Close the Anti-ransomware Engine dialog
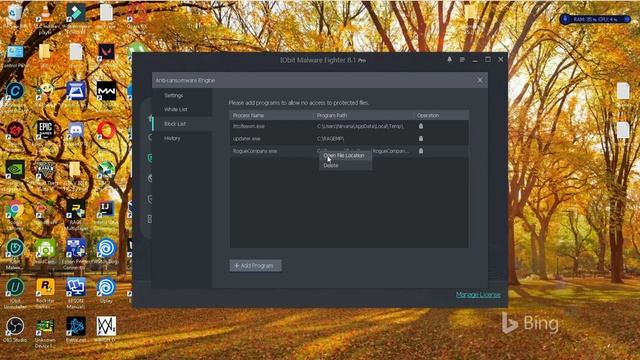This screenshot has height=360, width=640. [480, 80]
